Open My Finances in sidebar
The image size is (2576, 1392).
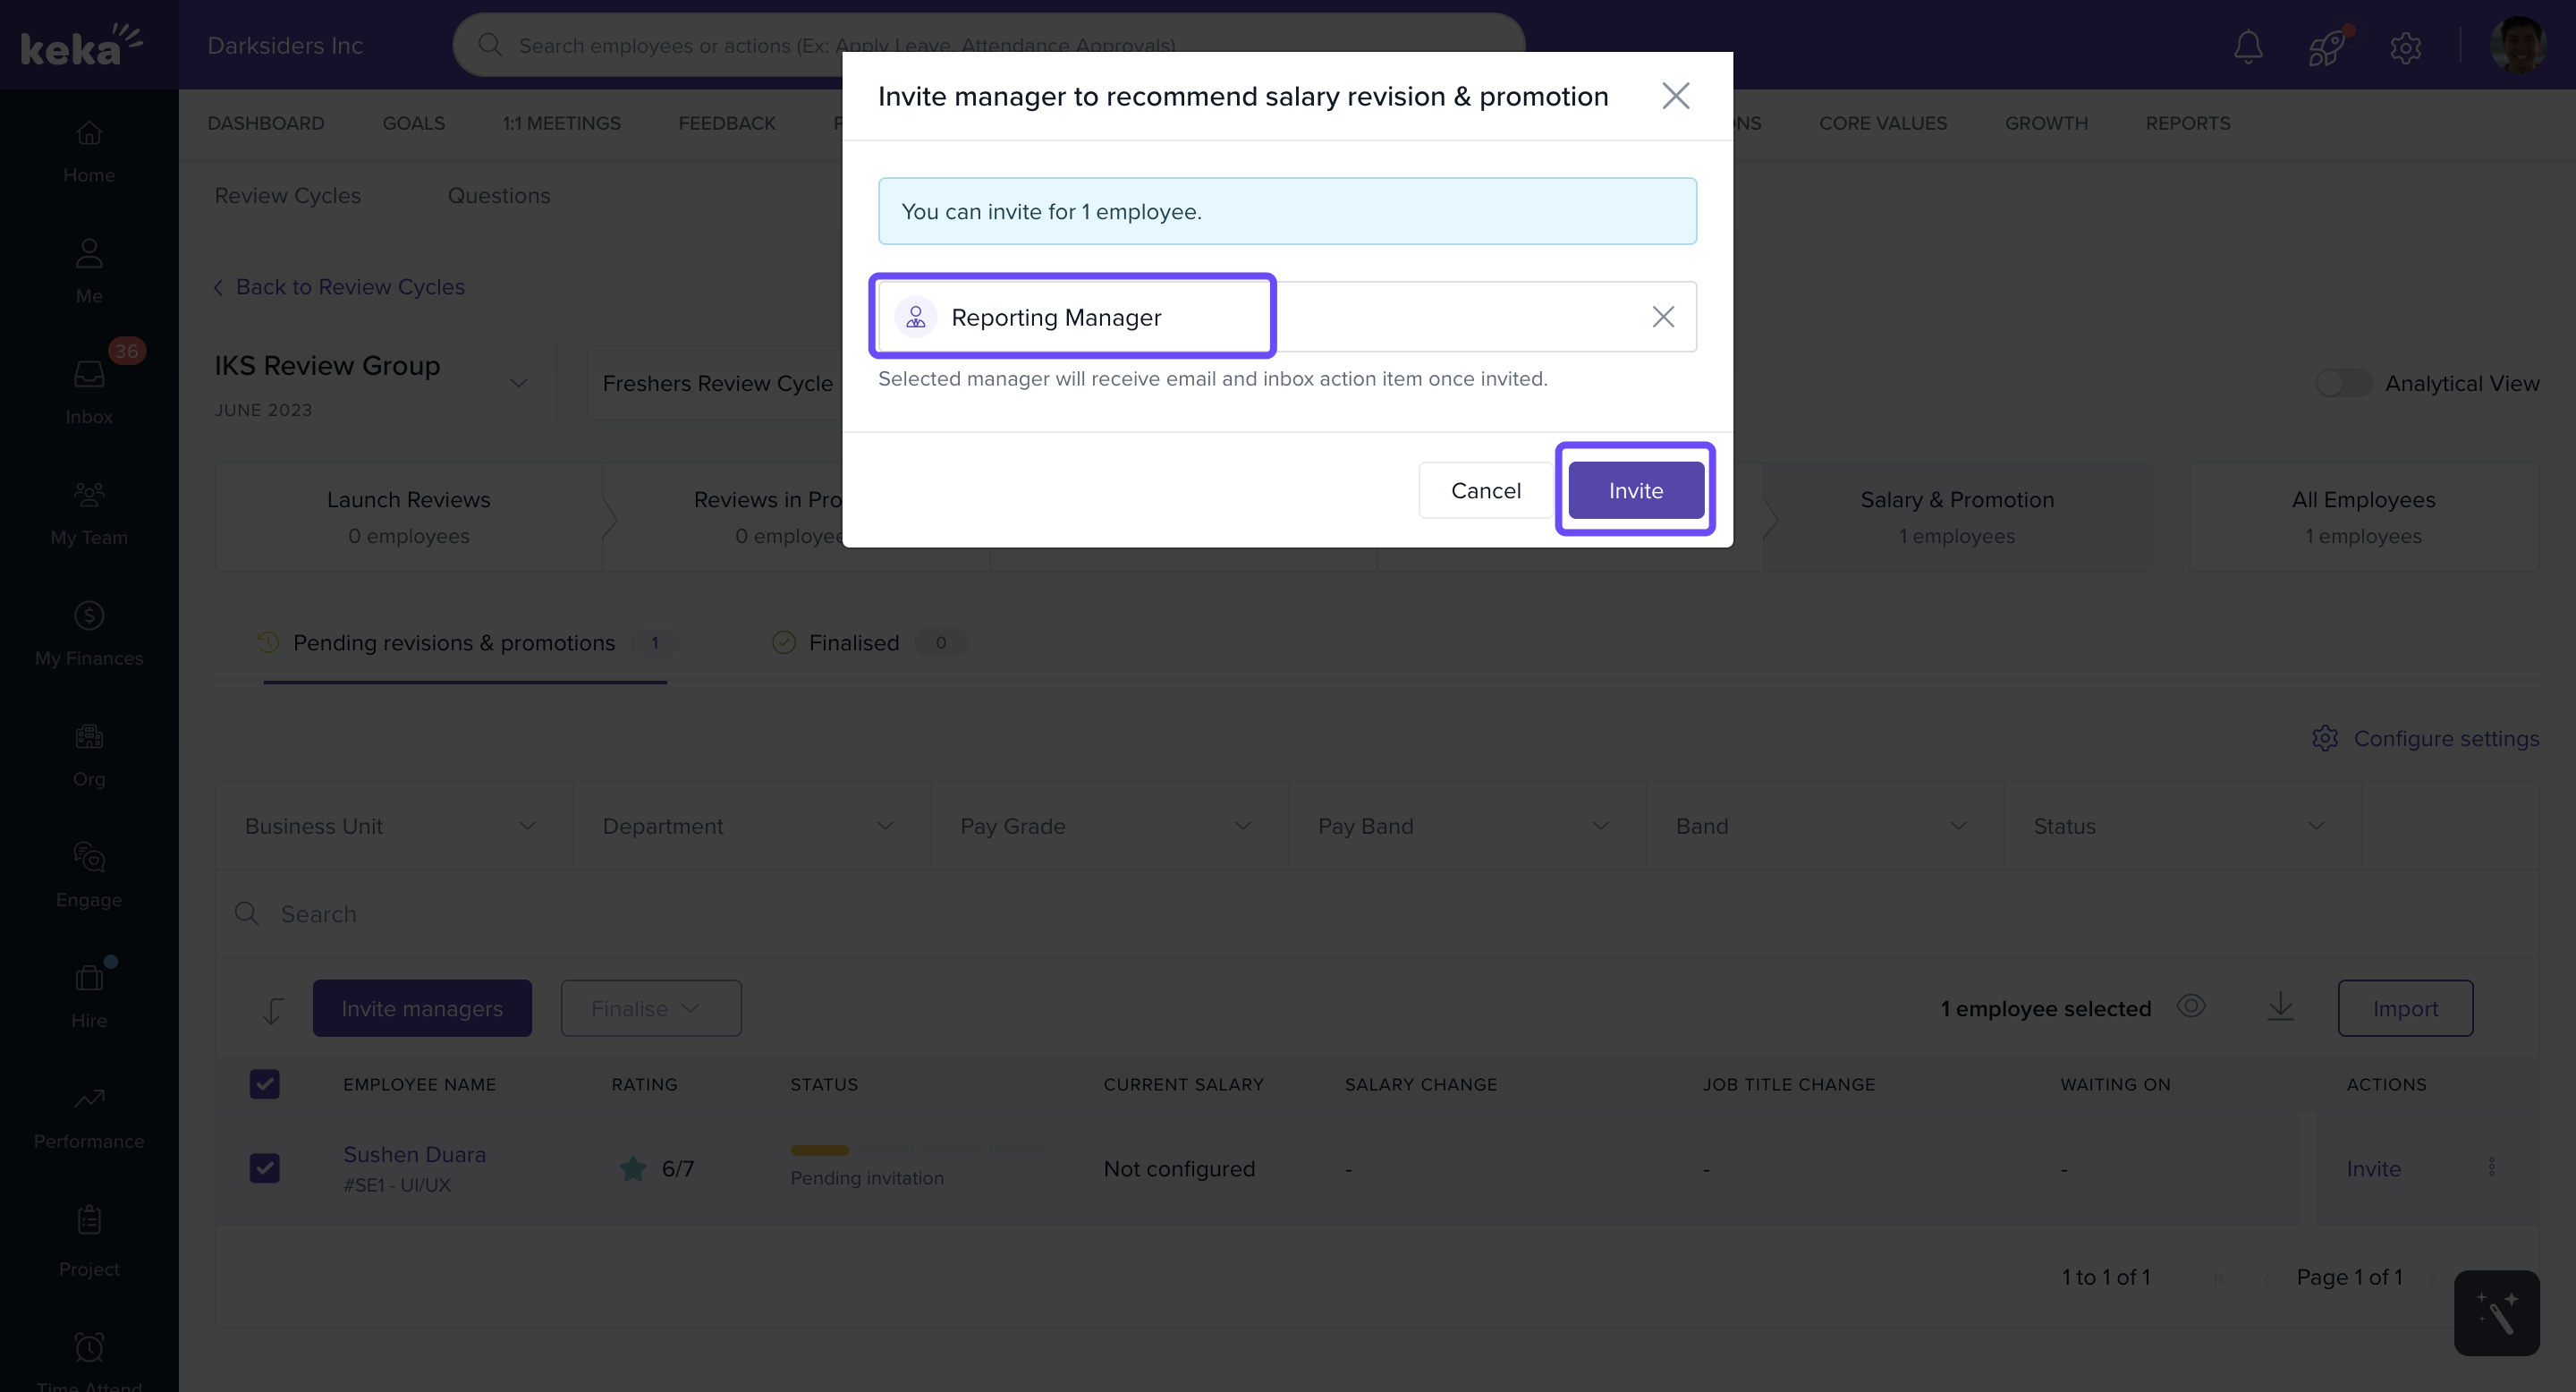click(x=89, y=633)
